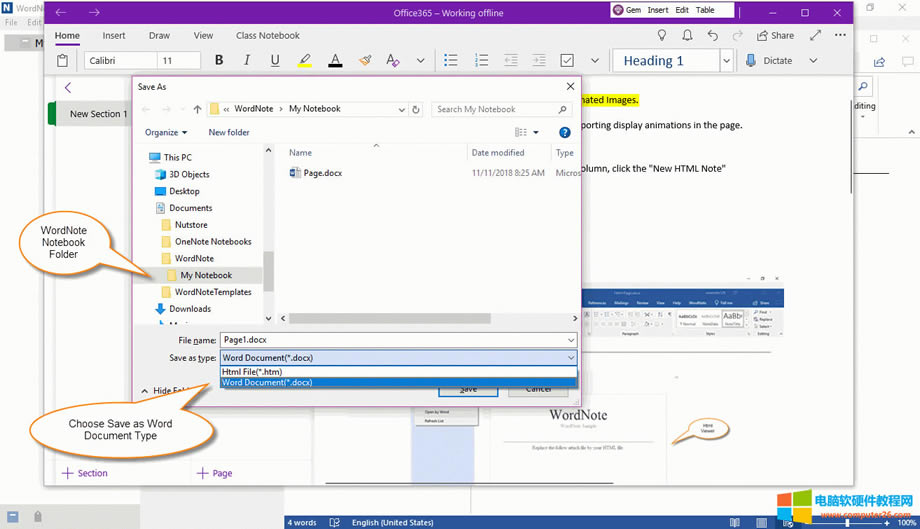Switch to the Insert ribbon tab
Screen dimensions: 920x529
[114, 36]
